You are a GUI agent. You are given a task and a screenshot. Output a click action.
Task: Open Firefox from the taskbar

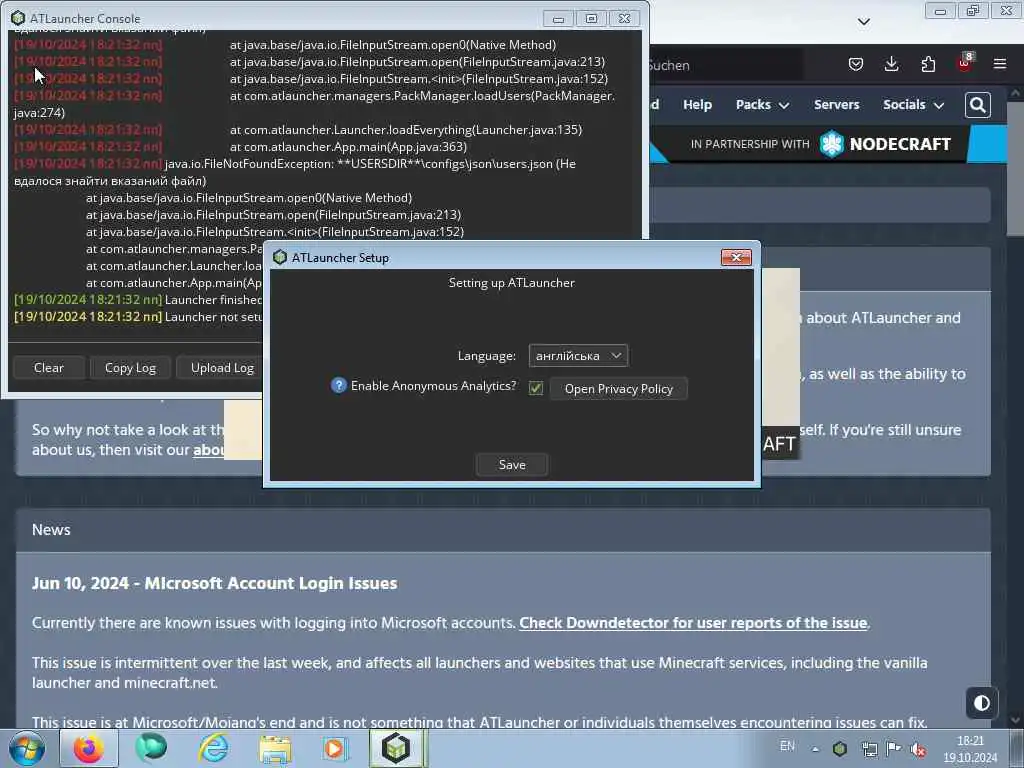point(88,748)
